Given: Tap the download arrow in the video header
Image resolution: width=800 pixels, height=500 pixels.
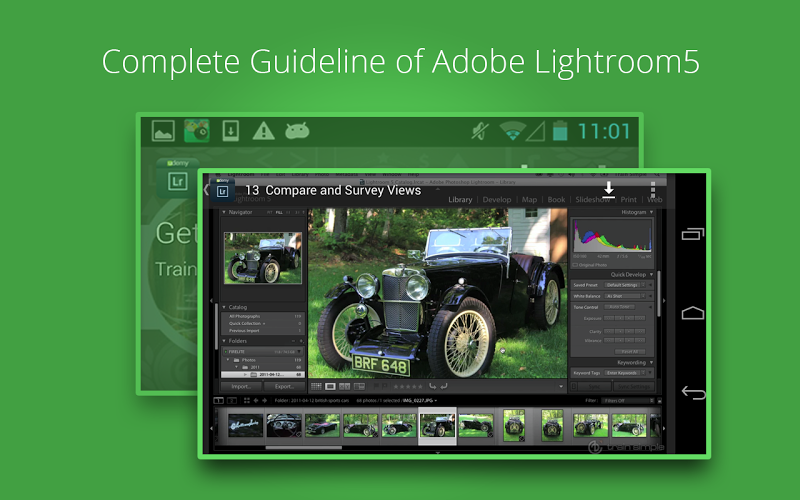Looking at the screenshot, I should 608,189.
